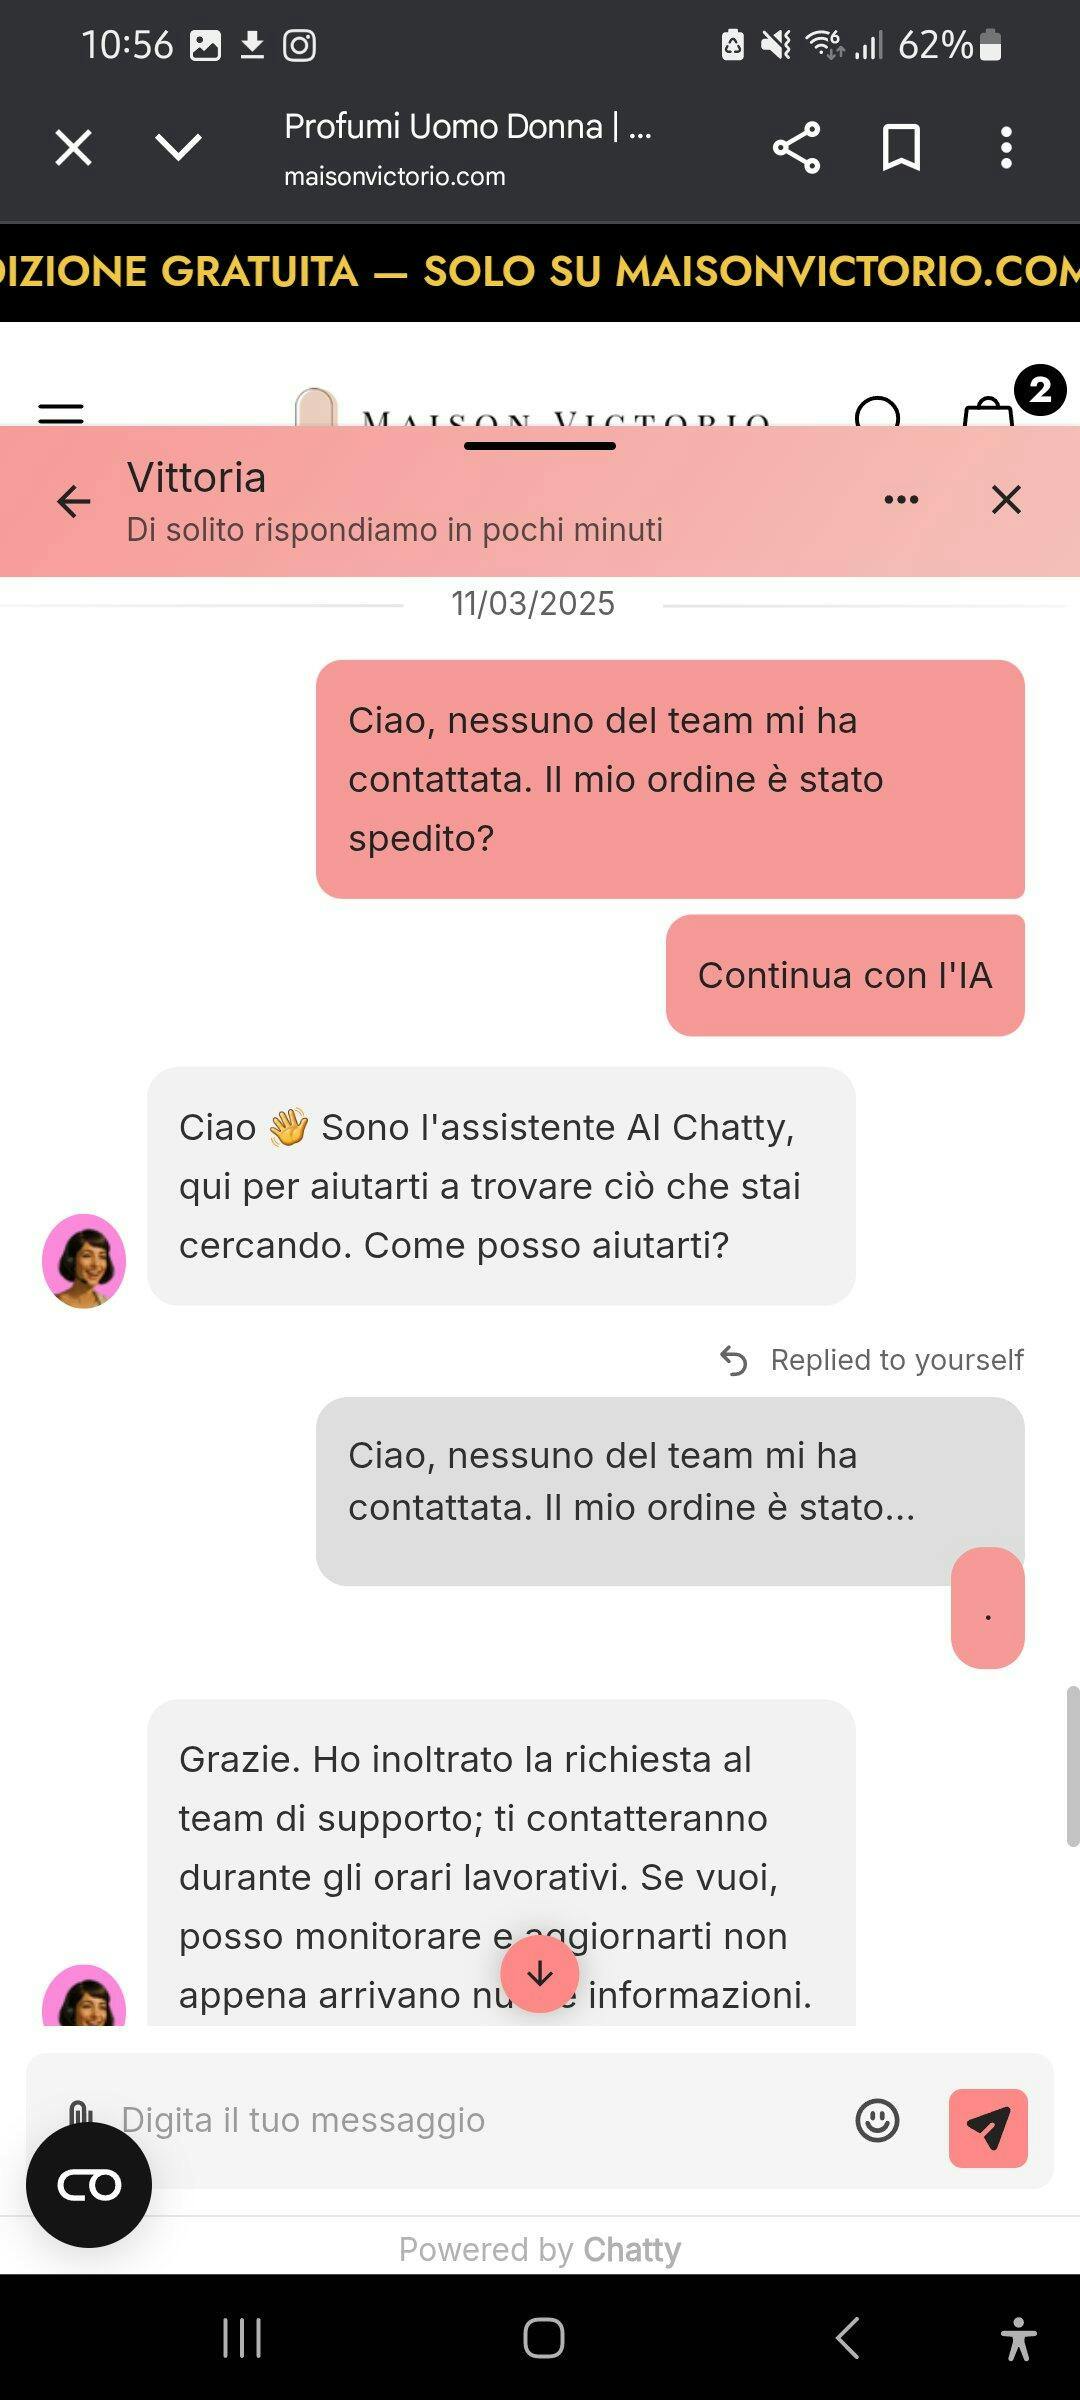1080x2400 pixels.
Task: Go back using the chat header arrow
Action: [x=74, y=500]
